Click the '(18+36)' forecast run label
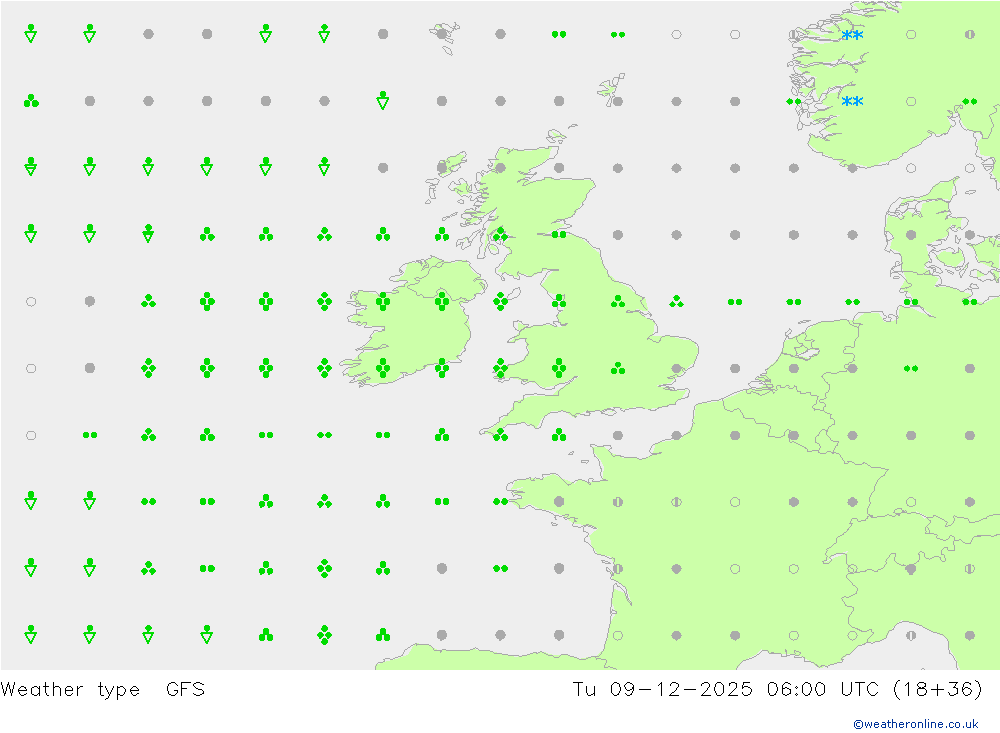 pyautogui.click(x=938, y=689)
